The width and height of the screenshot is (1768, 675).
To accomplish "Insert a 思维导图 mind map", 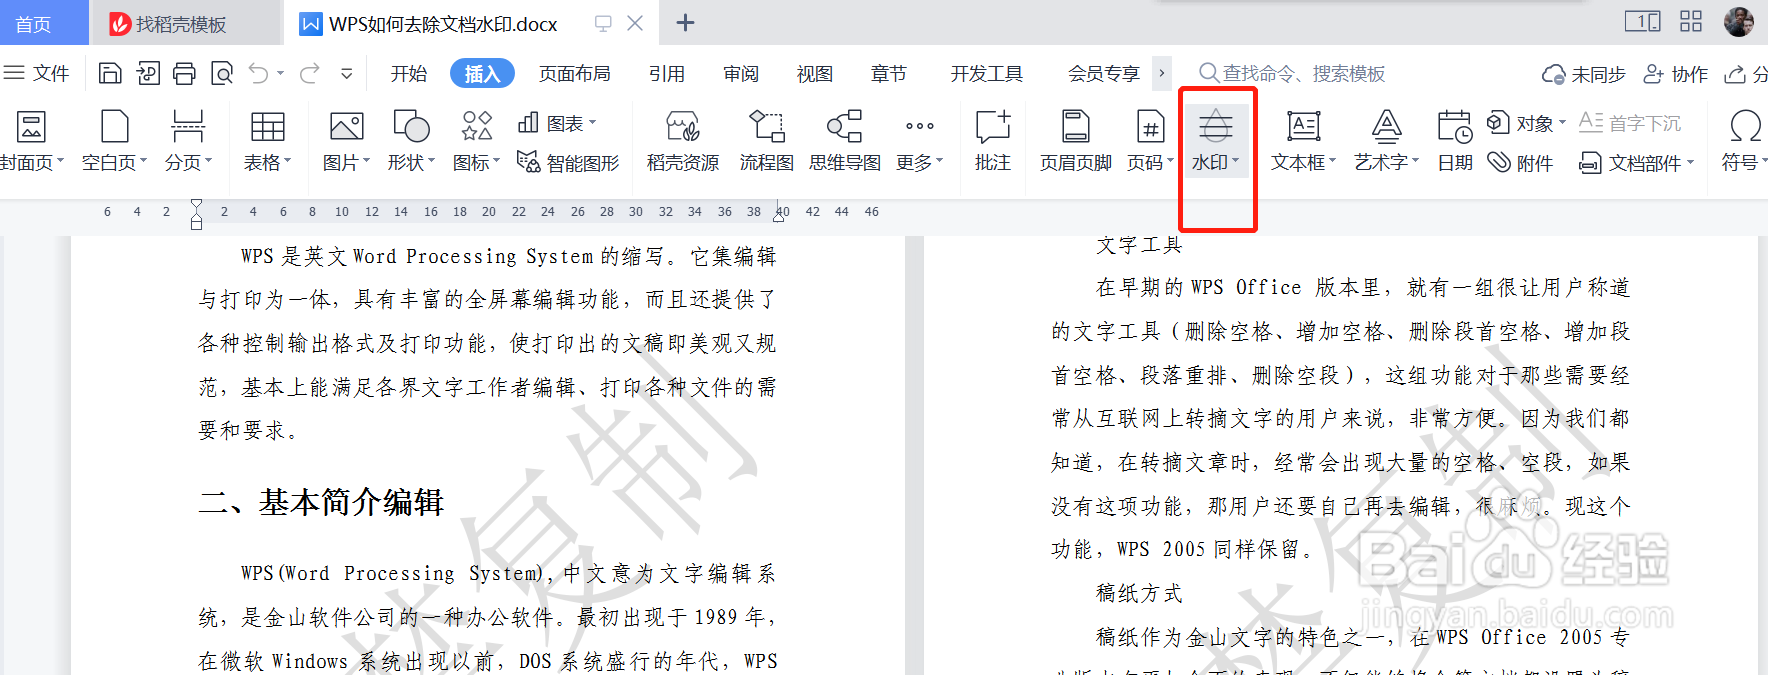I will (x=845, y=140).
